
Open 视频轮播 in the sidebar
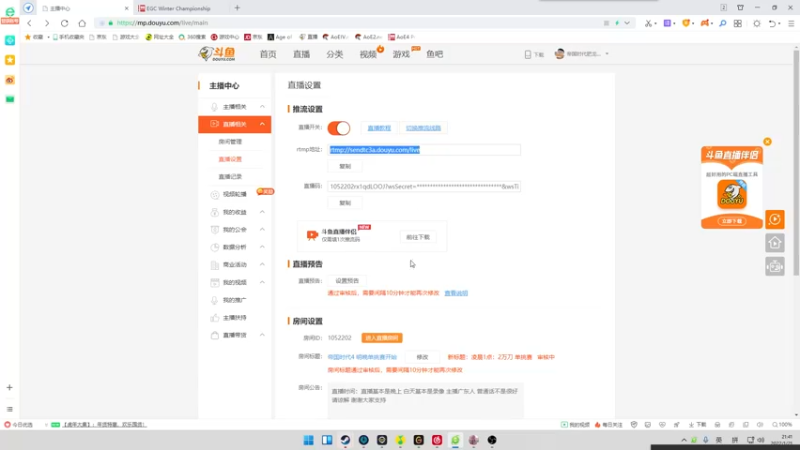235,194
